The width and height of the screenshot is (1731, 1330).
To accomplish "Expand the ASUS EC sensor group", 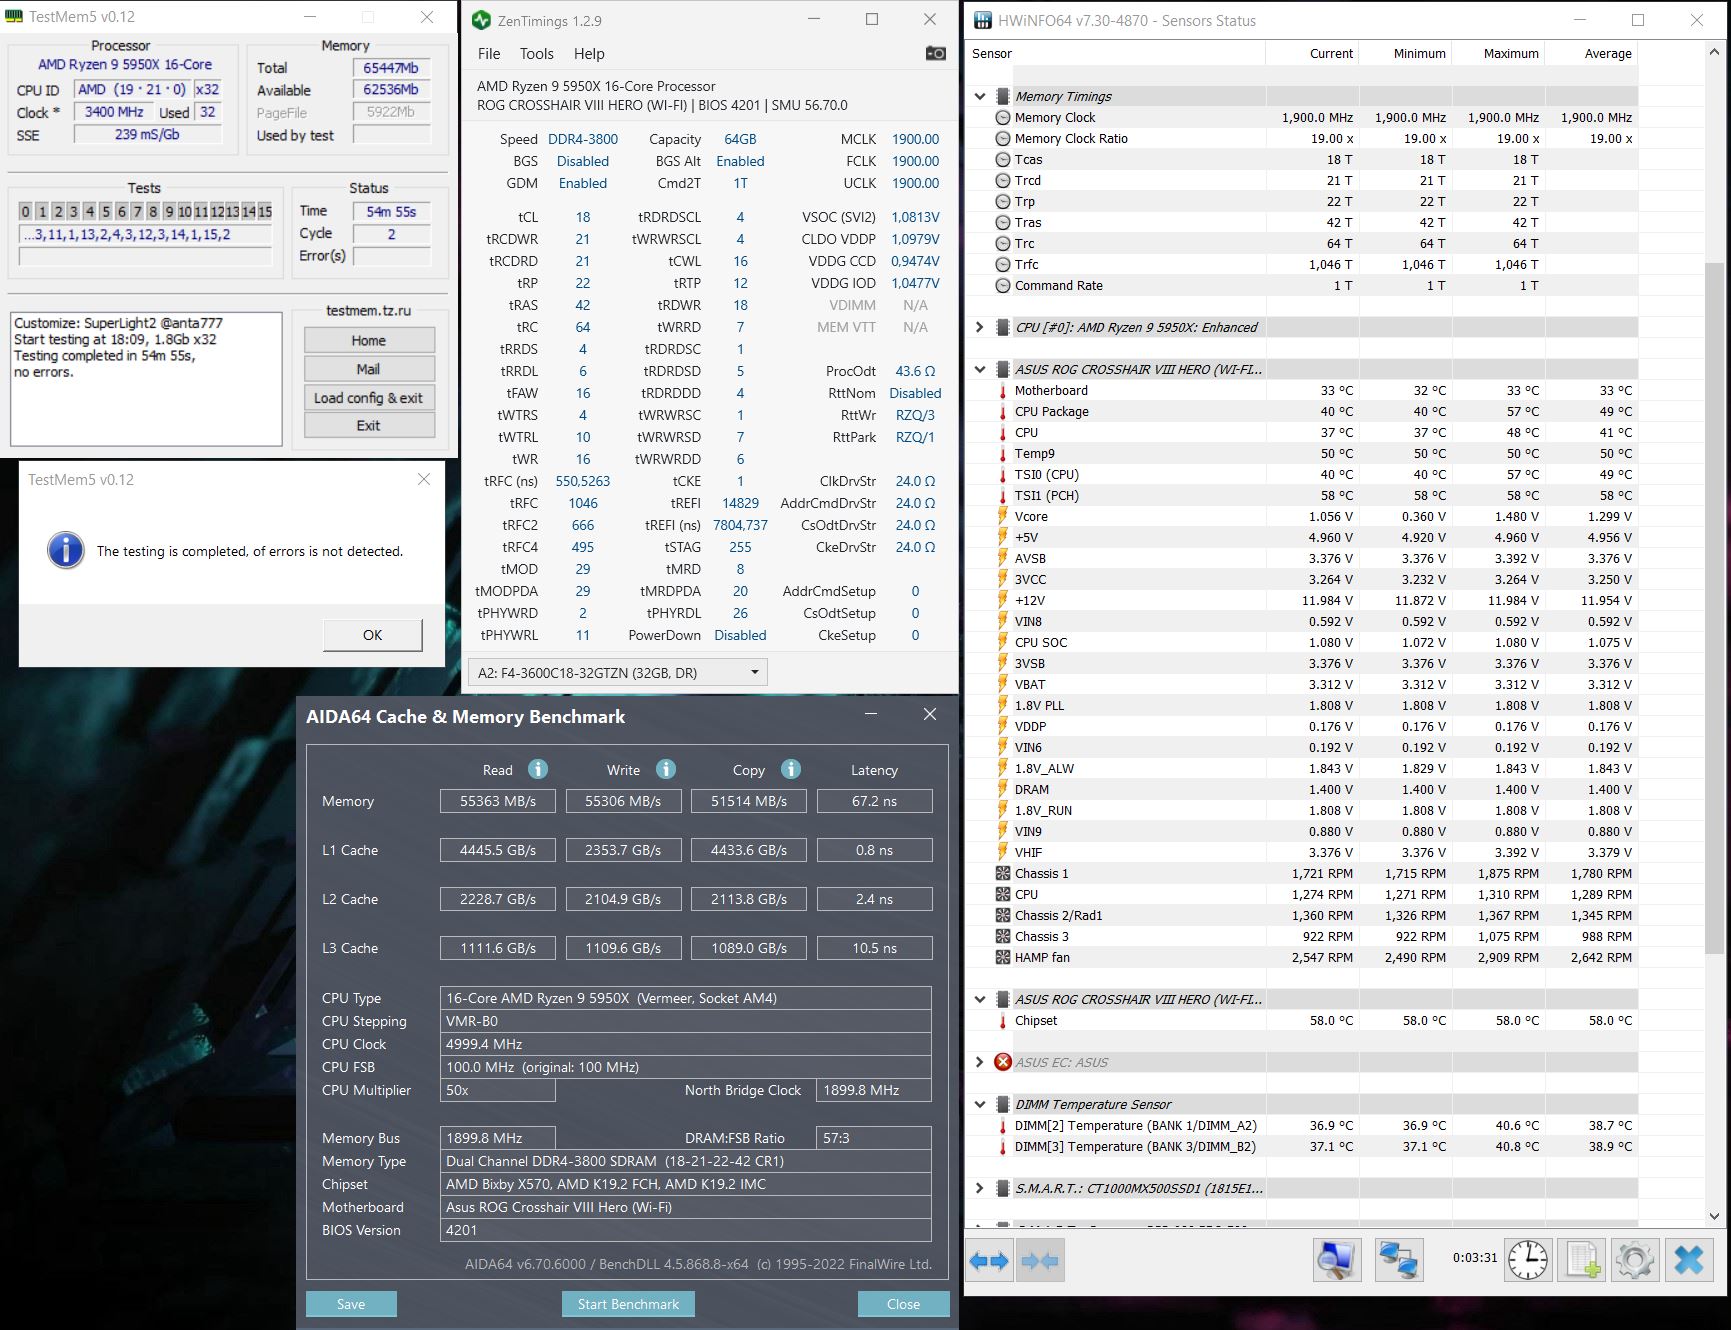I will (x=980, y=1062).
